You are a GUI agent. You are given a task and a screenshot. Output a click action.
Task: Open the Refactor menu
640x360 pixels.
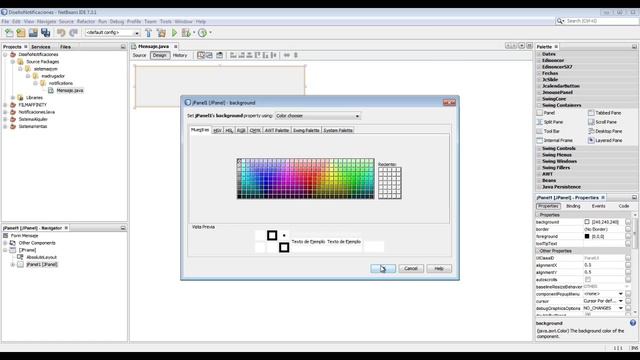(x=86, y=21)
